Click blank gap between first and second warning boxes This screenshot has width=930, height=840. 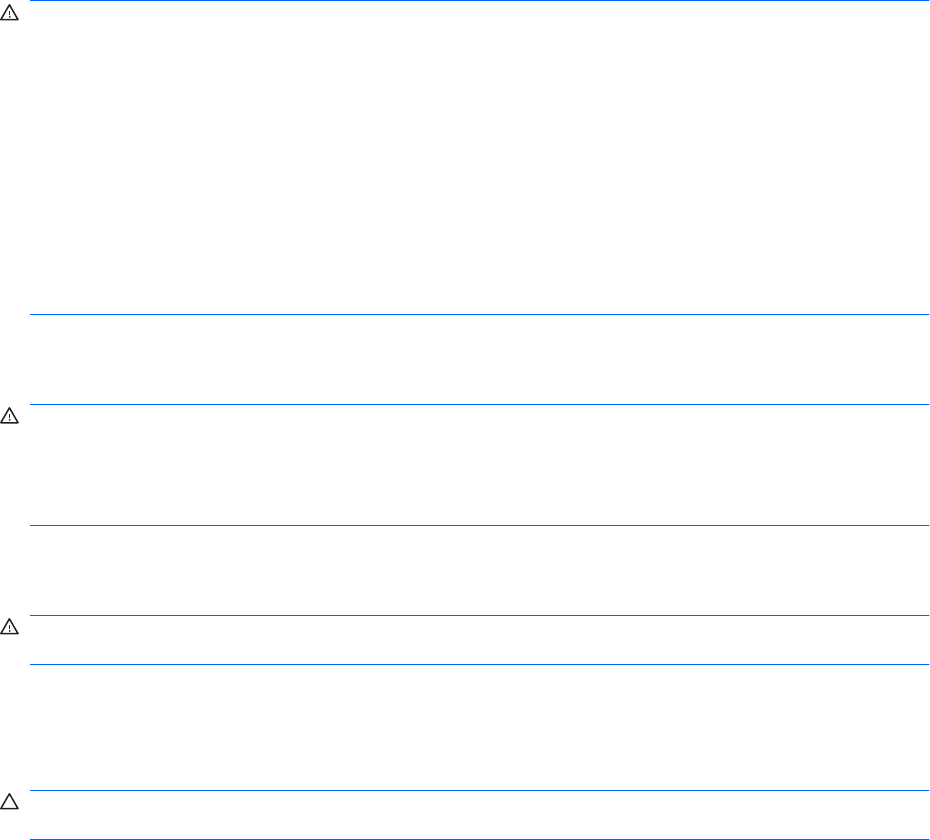[480, 360]
